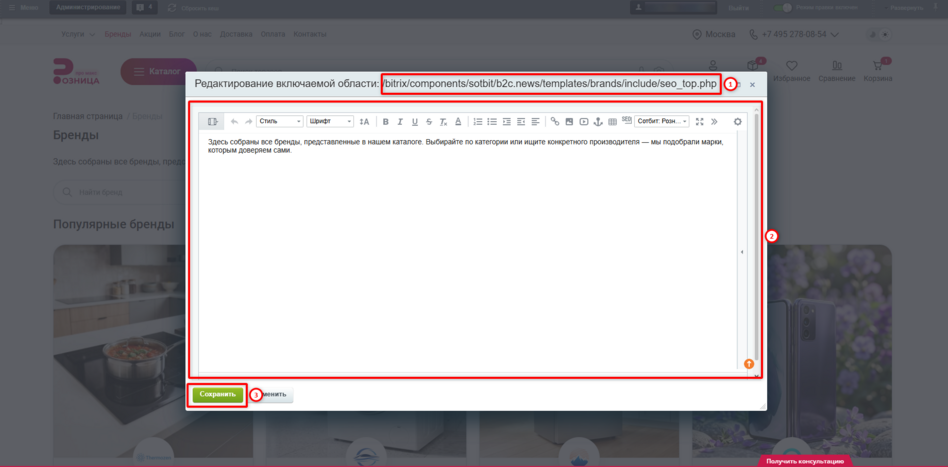Toggle the editor view mode switcher

tap(212, 122)
